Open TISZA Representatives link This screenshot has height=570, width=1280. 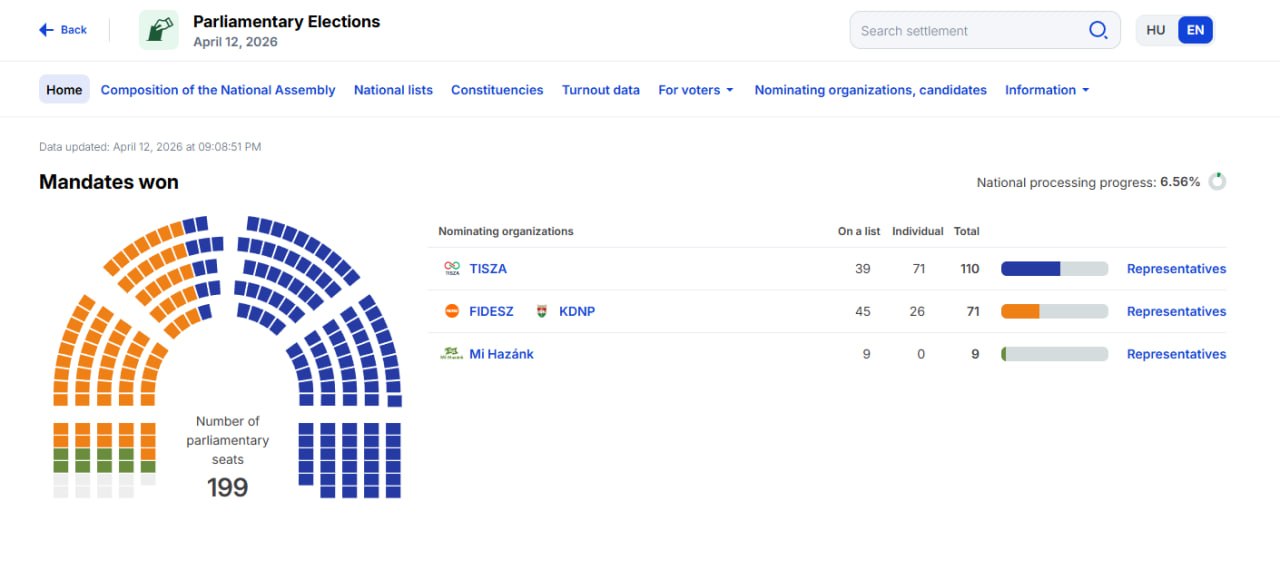coord(1176,269)
